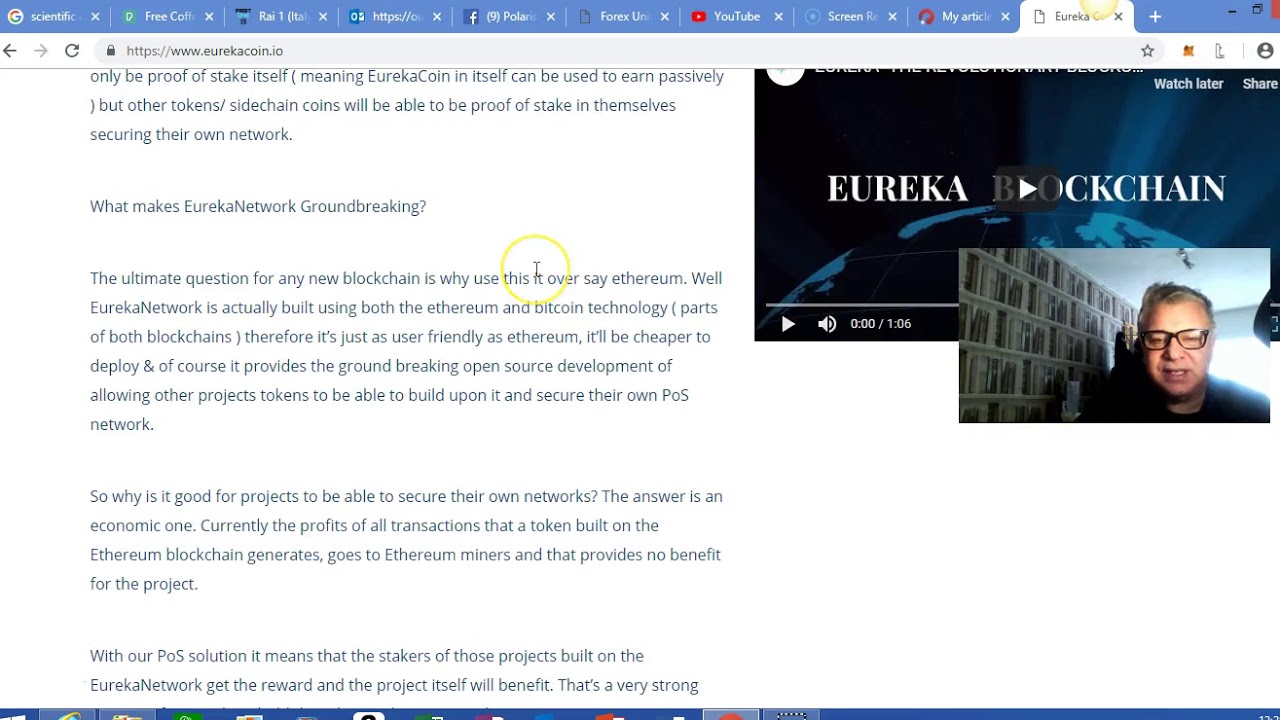
Task: Play the video with the control bar button
Action: (788, 324)
